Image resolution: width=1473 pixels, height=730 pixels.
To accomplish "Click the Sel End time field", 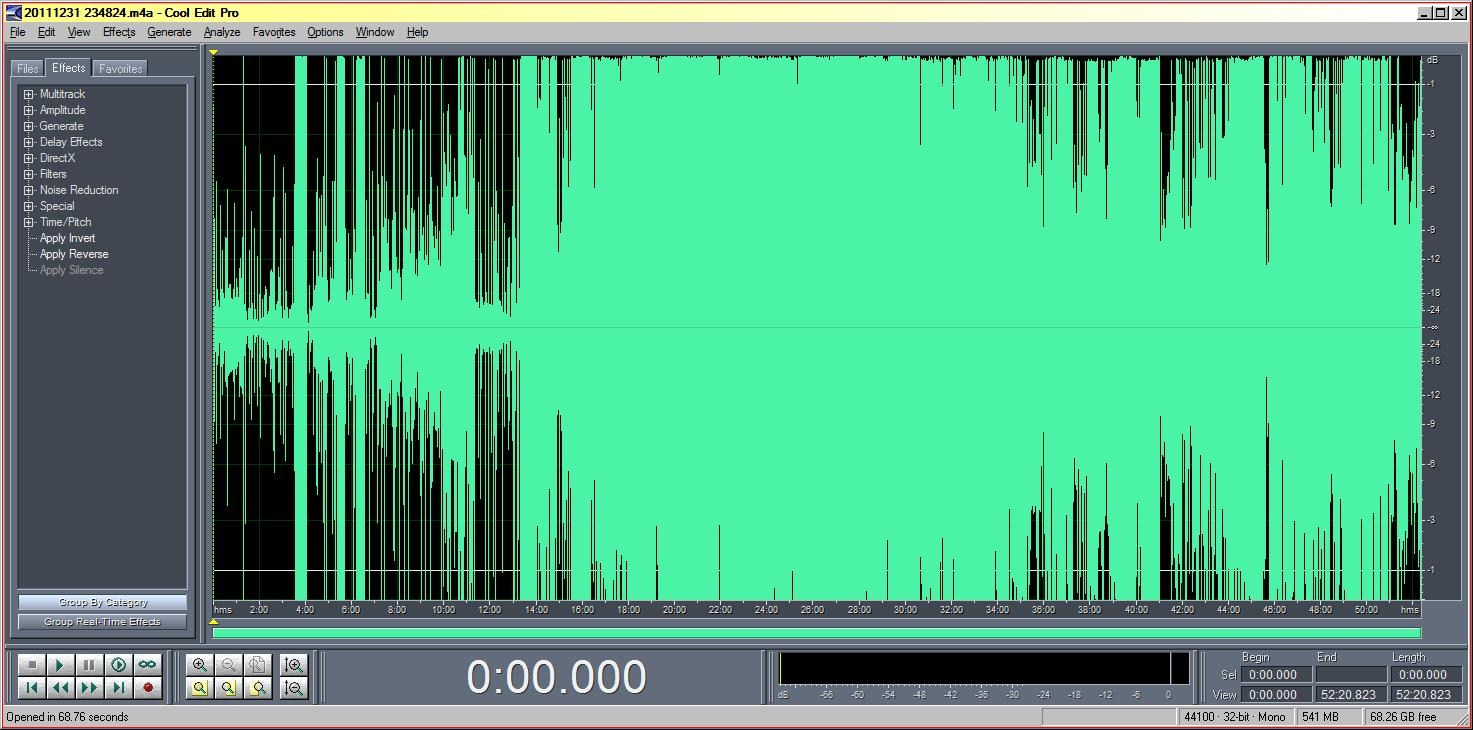I will coord(1351,675).
